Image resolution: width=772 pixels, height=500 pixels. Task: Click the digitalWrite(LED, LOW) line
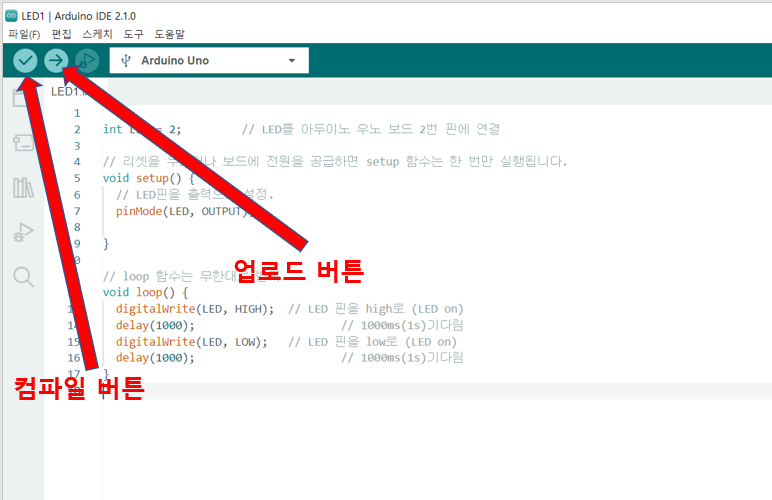point(192,342)
